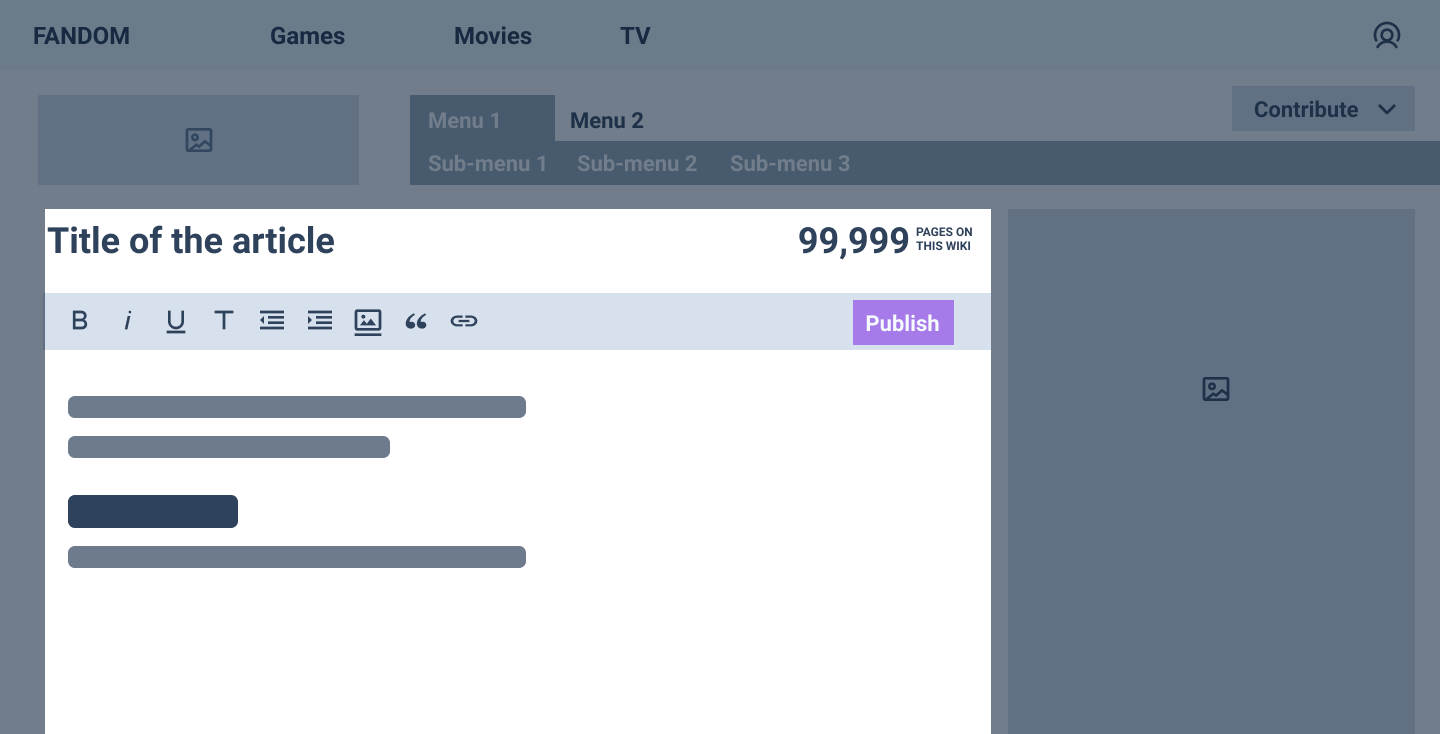Screen dimensions: 1440x734
Task: Open the Games link in header
Action: click(307, 36)
